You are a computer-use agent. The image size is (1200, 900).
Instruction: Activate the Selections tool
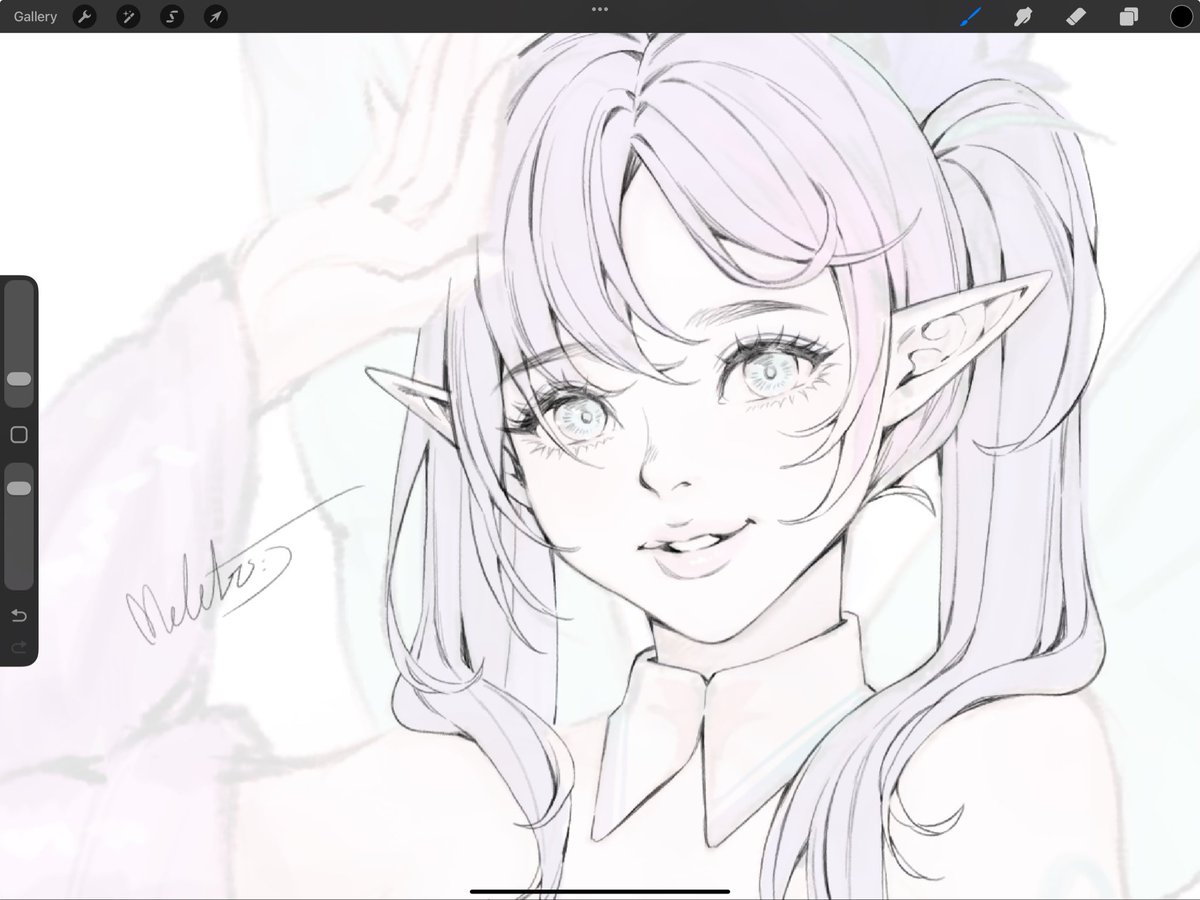pos(171,16)
